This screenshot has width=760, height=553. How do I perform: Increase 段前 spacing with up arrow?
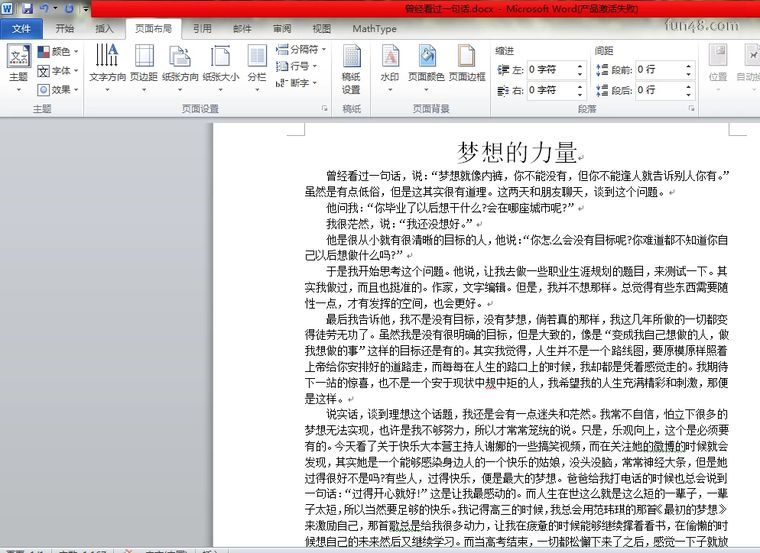coord(689,66)
